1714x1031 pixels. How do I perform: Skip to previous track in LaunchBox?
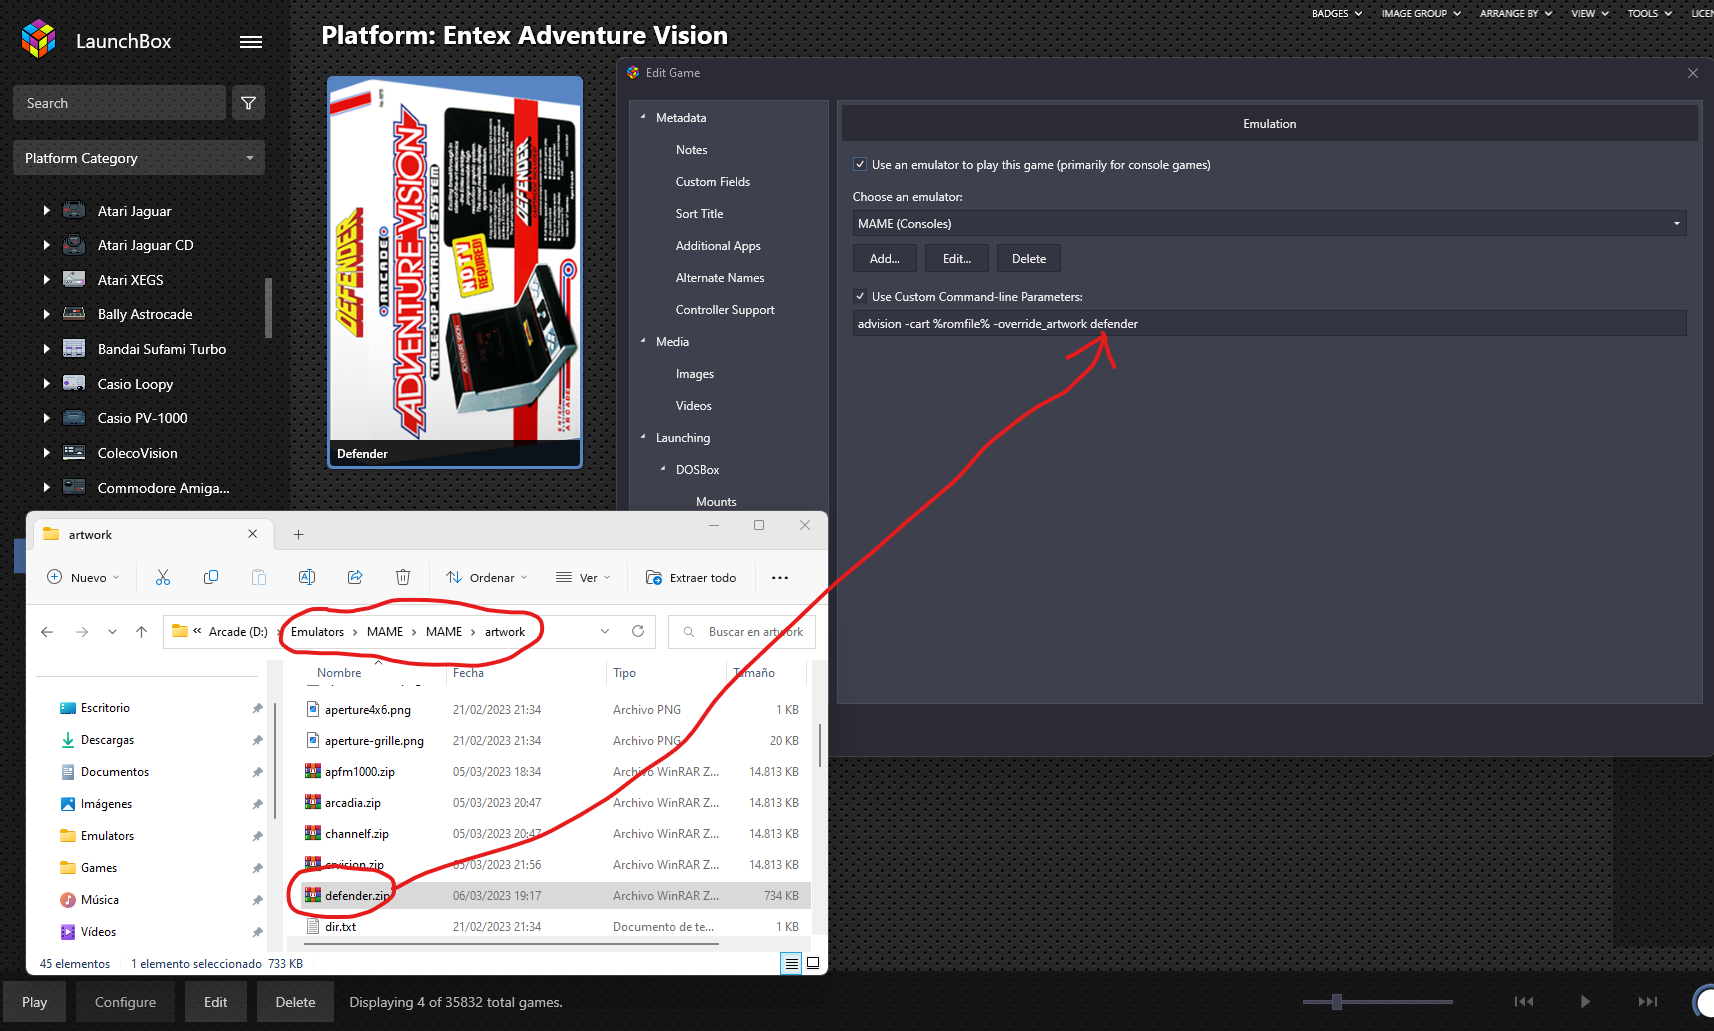pyautogui.click(x=1524, y=1001)
